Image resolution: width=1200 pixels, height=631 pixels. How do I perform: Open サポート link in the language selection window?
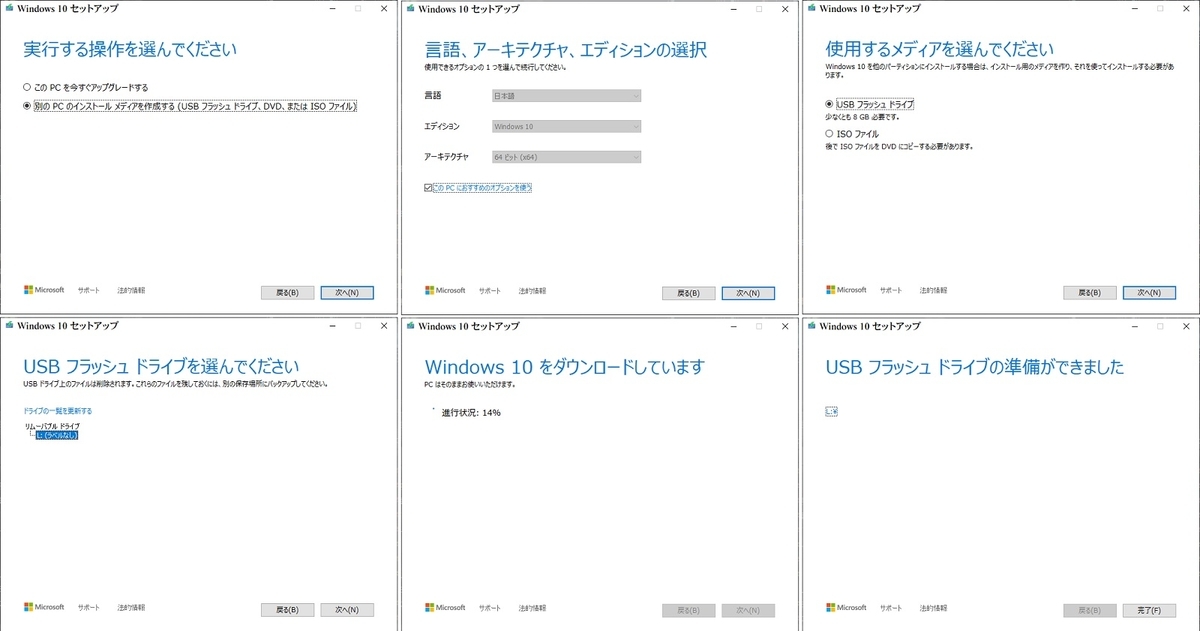coord(490,290)
